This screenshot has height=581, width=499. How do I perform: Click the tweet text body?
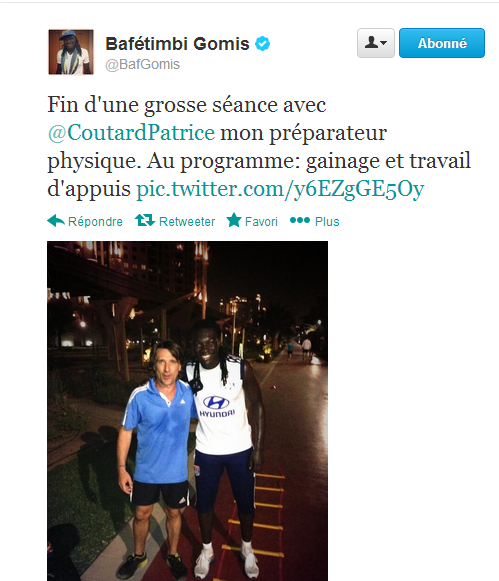point(259,147)
